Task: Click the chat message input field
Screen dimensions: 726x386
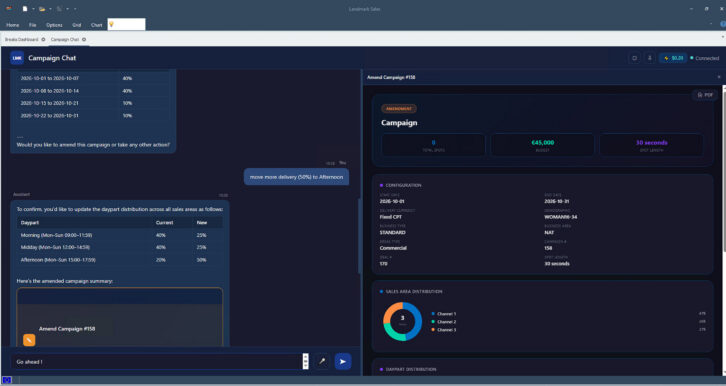Action: pyautogui.click(x=156, y=361)
